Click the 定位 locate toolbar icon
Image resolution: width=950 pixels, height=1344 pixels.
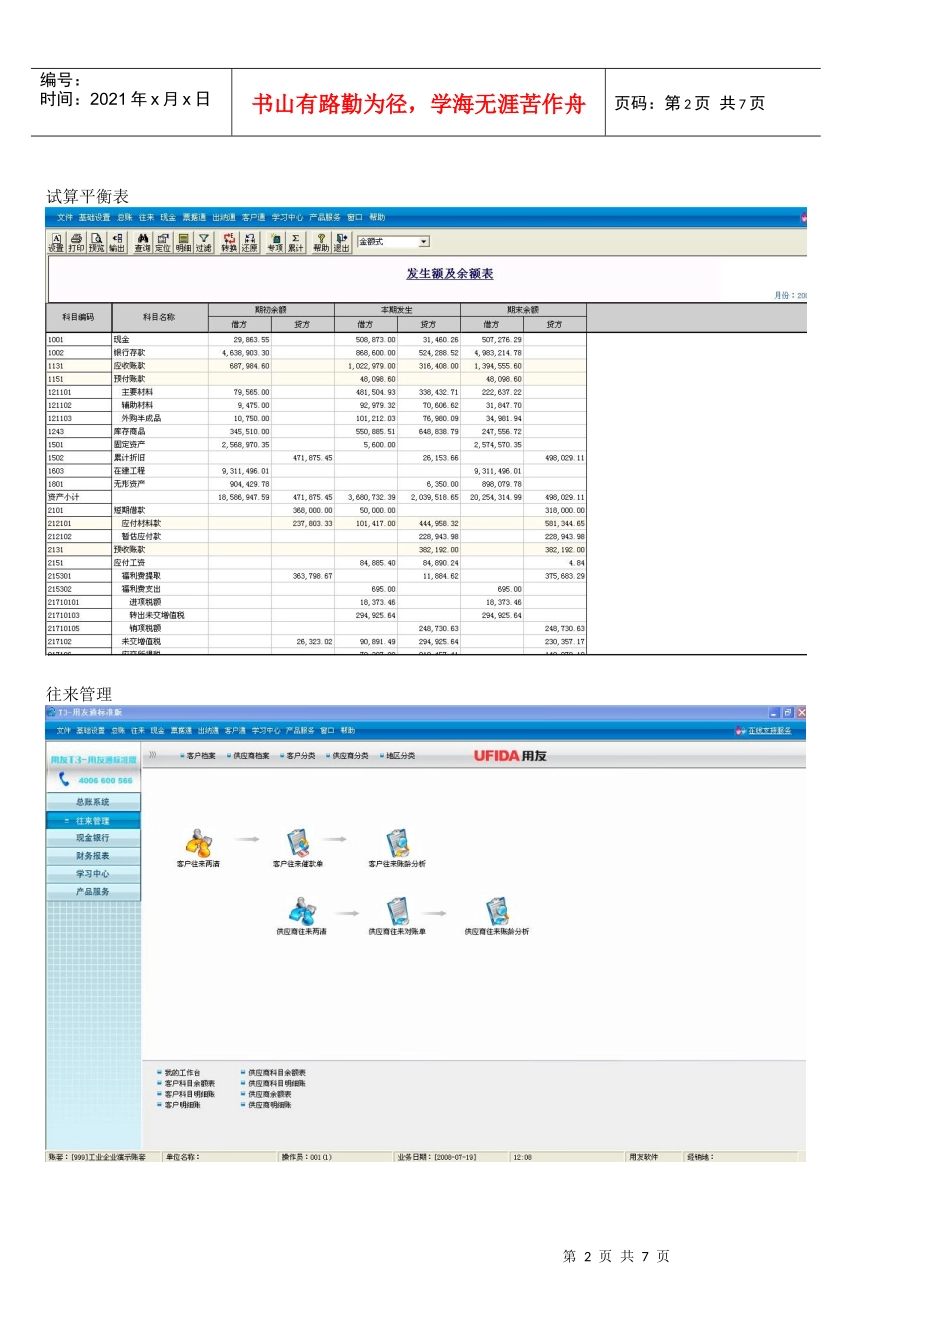163,243
